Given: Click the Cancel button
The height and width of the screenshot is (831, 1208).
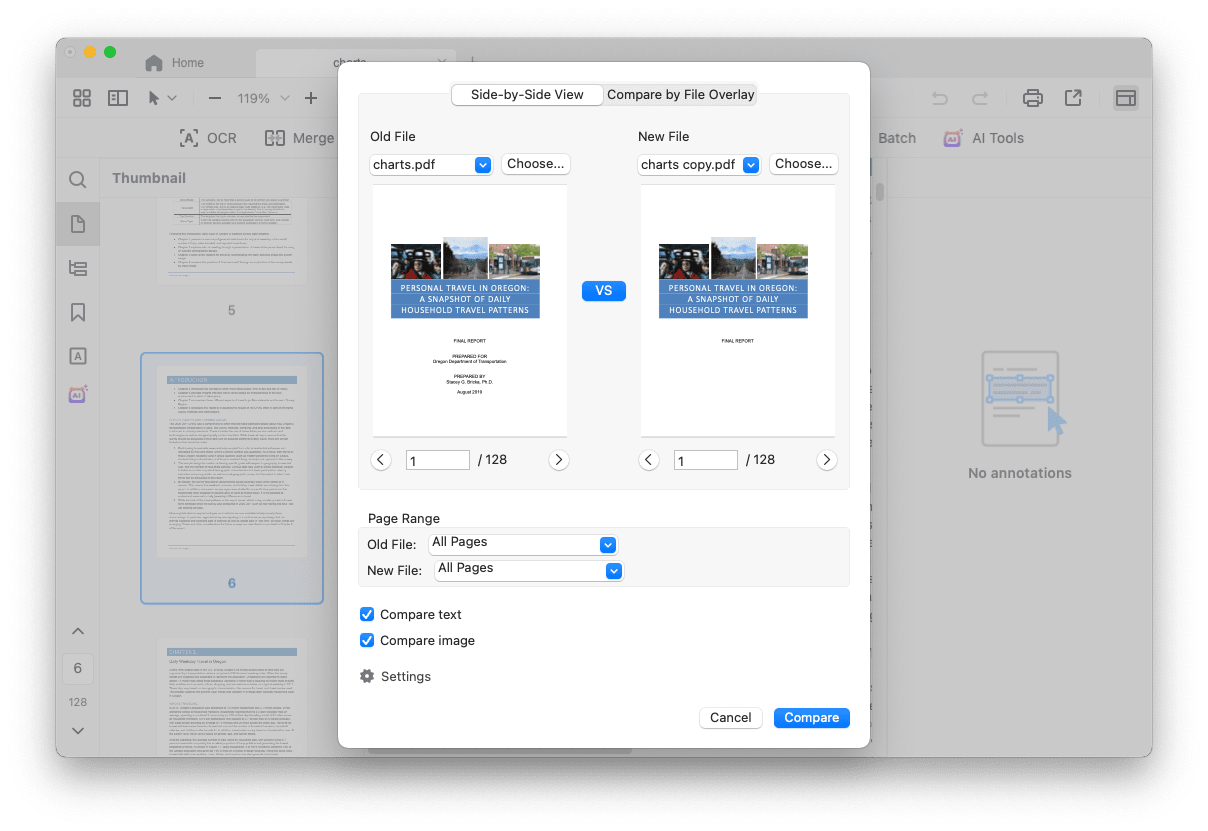Looking at the screenshot, I should tap(730, 718).
